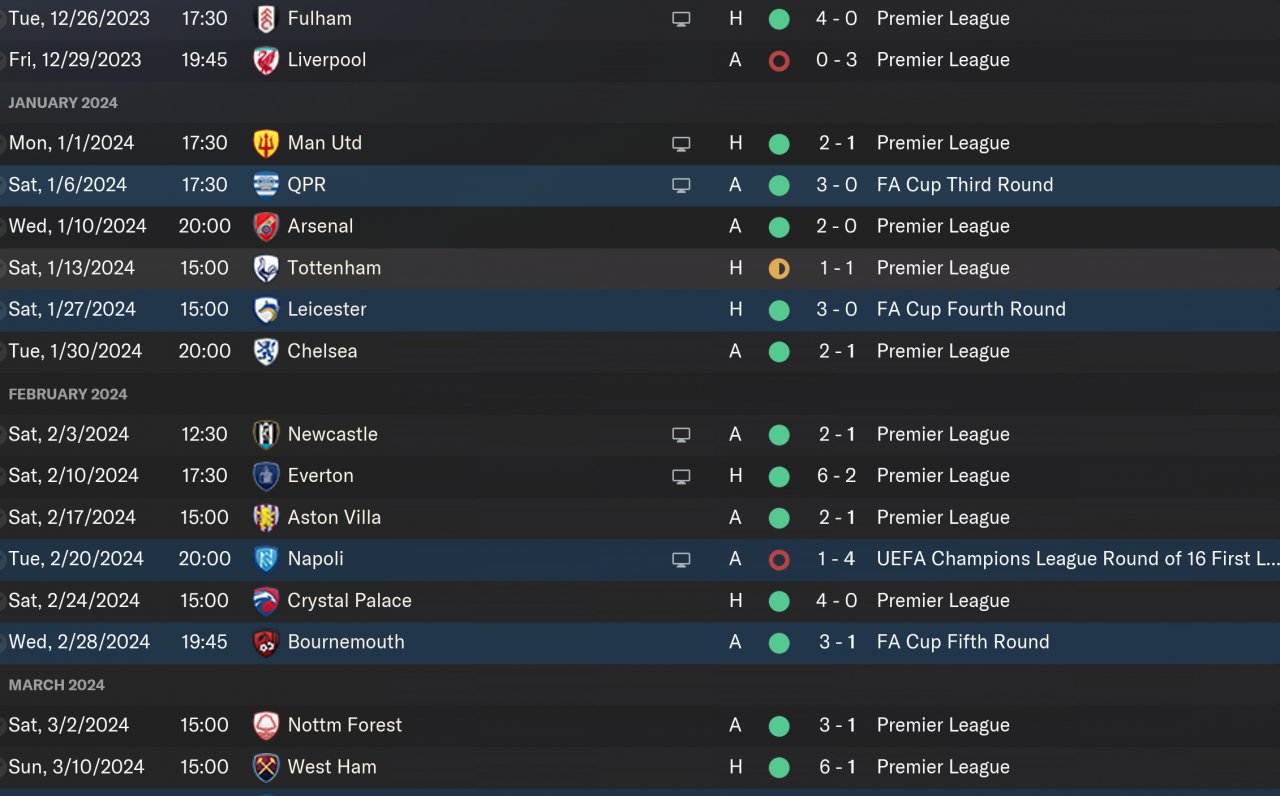Click UEFA Champions League Round of 16 link

coord(1074,559)
